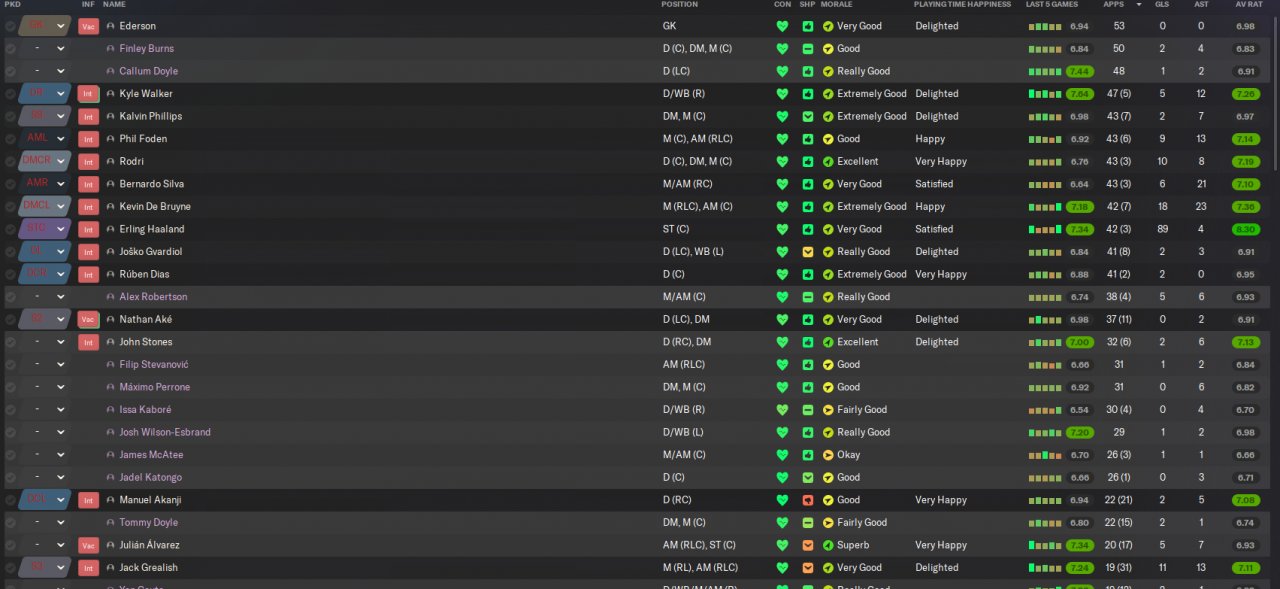Sort by the MORALE column header
The height and width of the screenshot is (589, 1280).
[837, 5]
